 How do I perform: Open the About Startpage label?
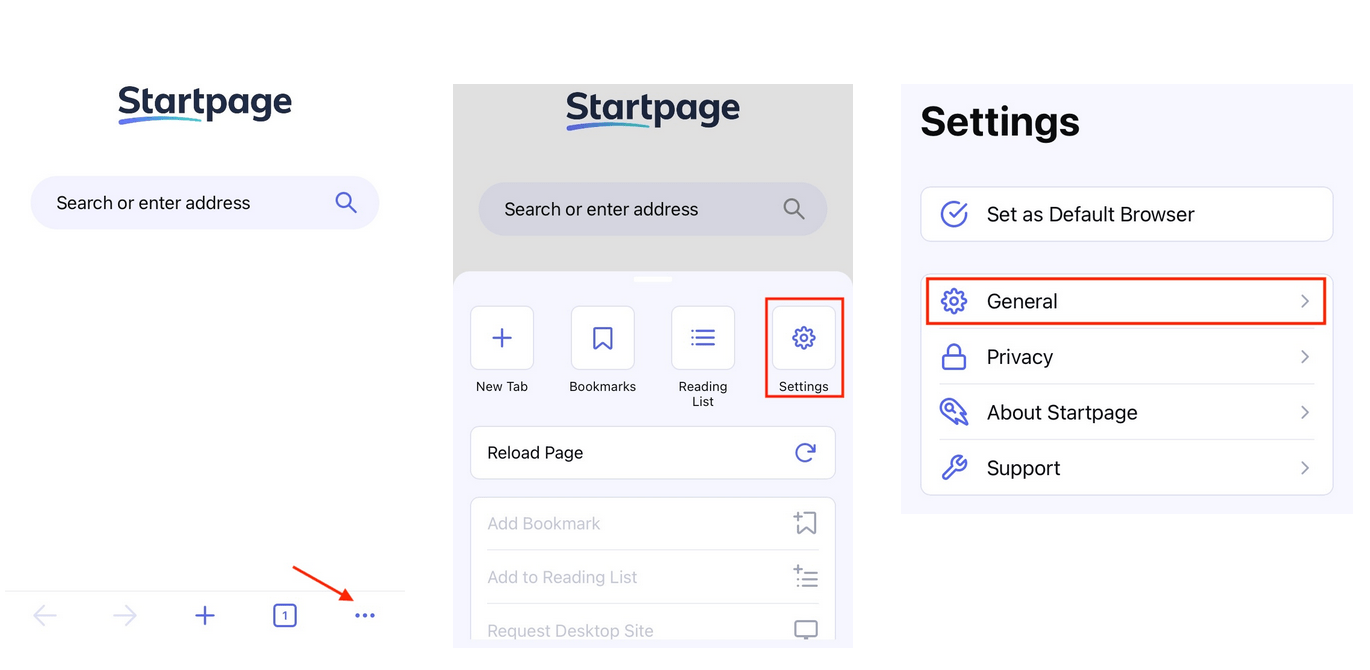click(x=1062, y=412)
